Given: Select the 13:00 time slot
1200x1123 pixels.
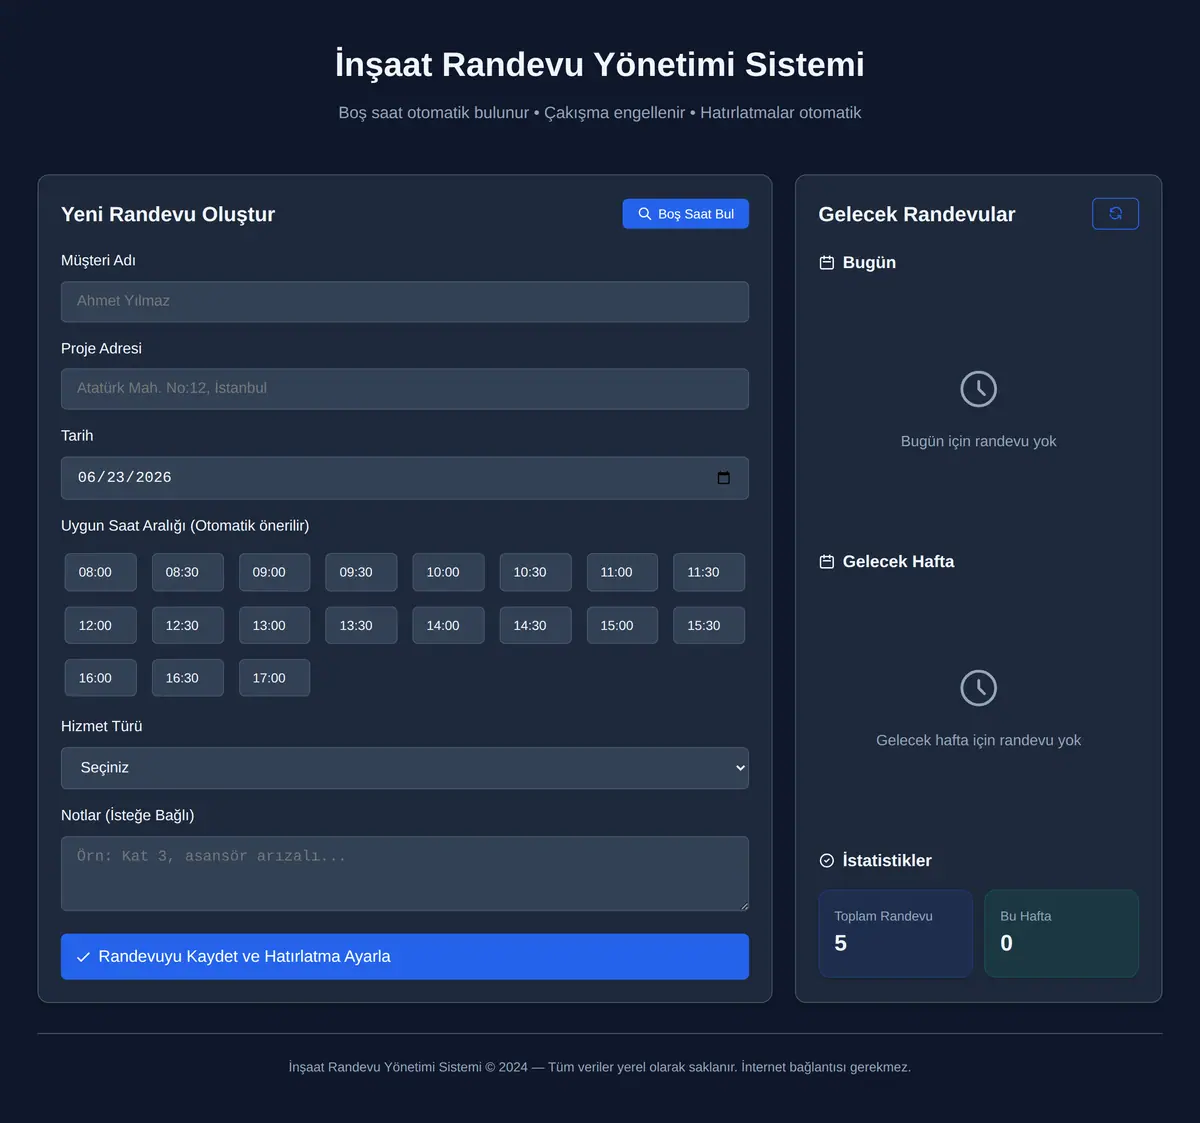Looking at the screenshot, I should (x=275, y=625).
